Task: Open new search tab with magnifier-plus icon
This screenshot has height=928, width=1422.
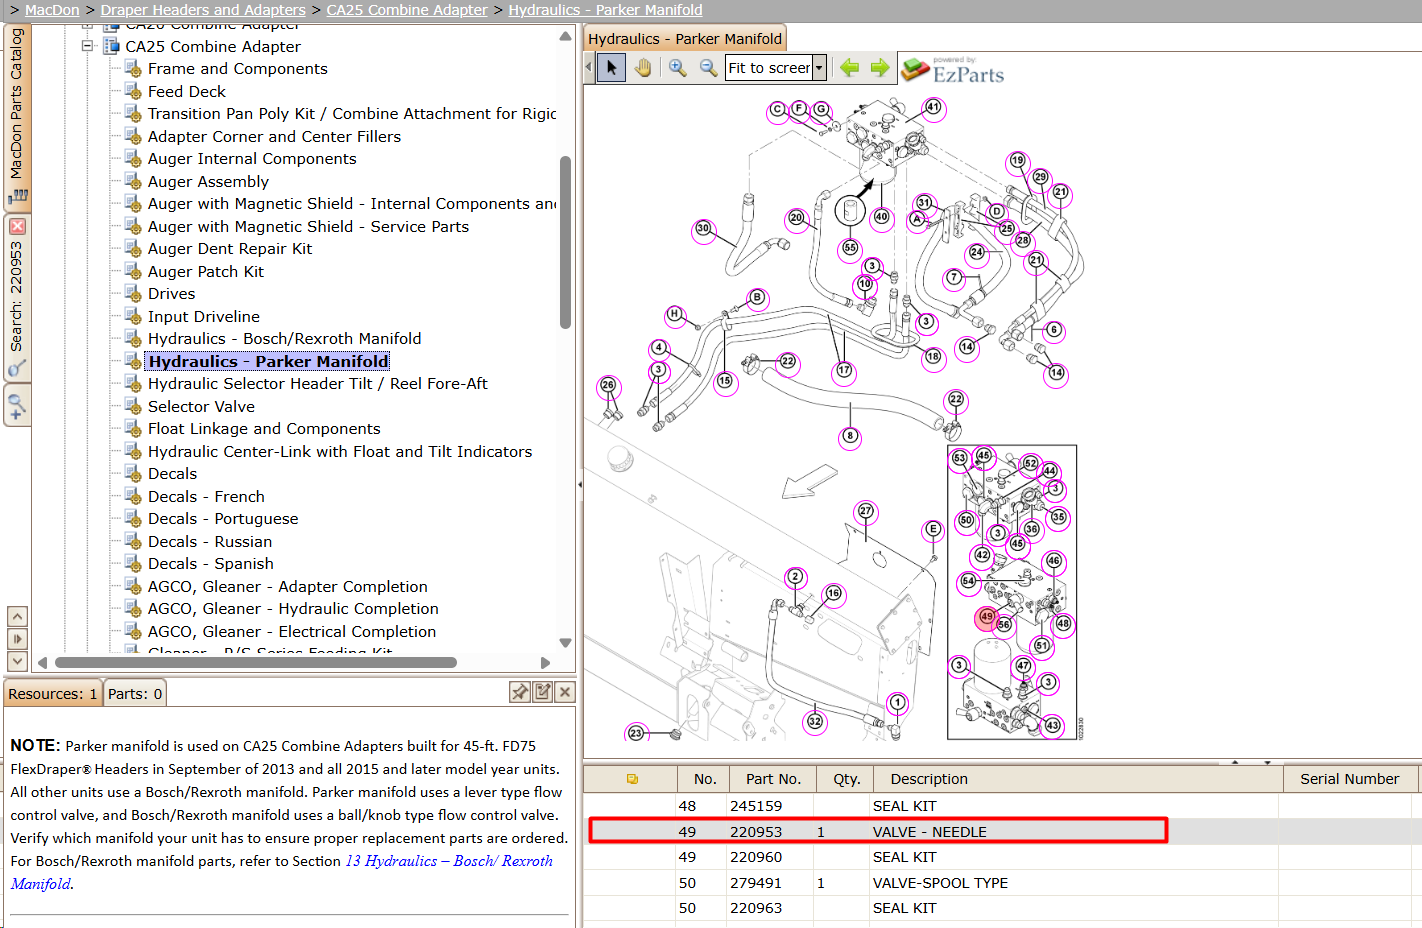Action: pyautogui.click(x=17, y=407)
